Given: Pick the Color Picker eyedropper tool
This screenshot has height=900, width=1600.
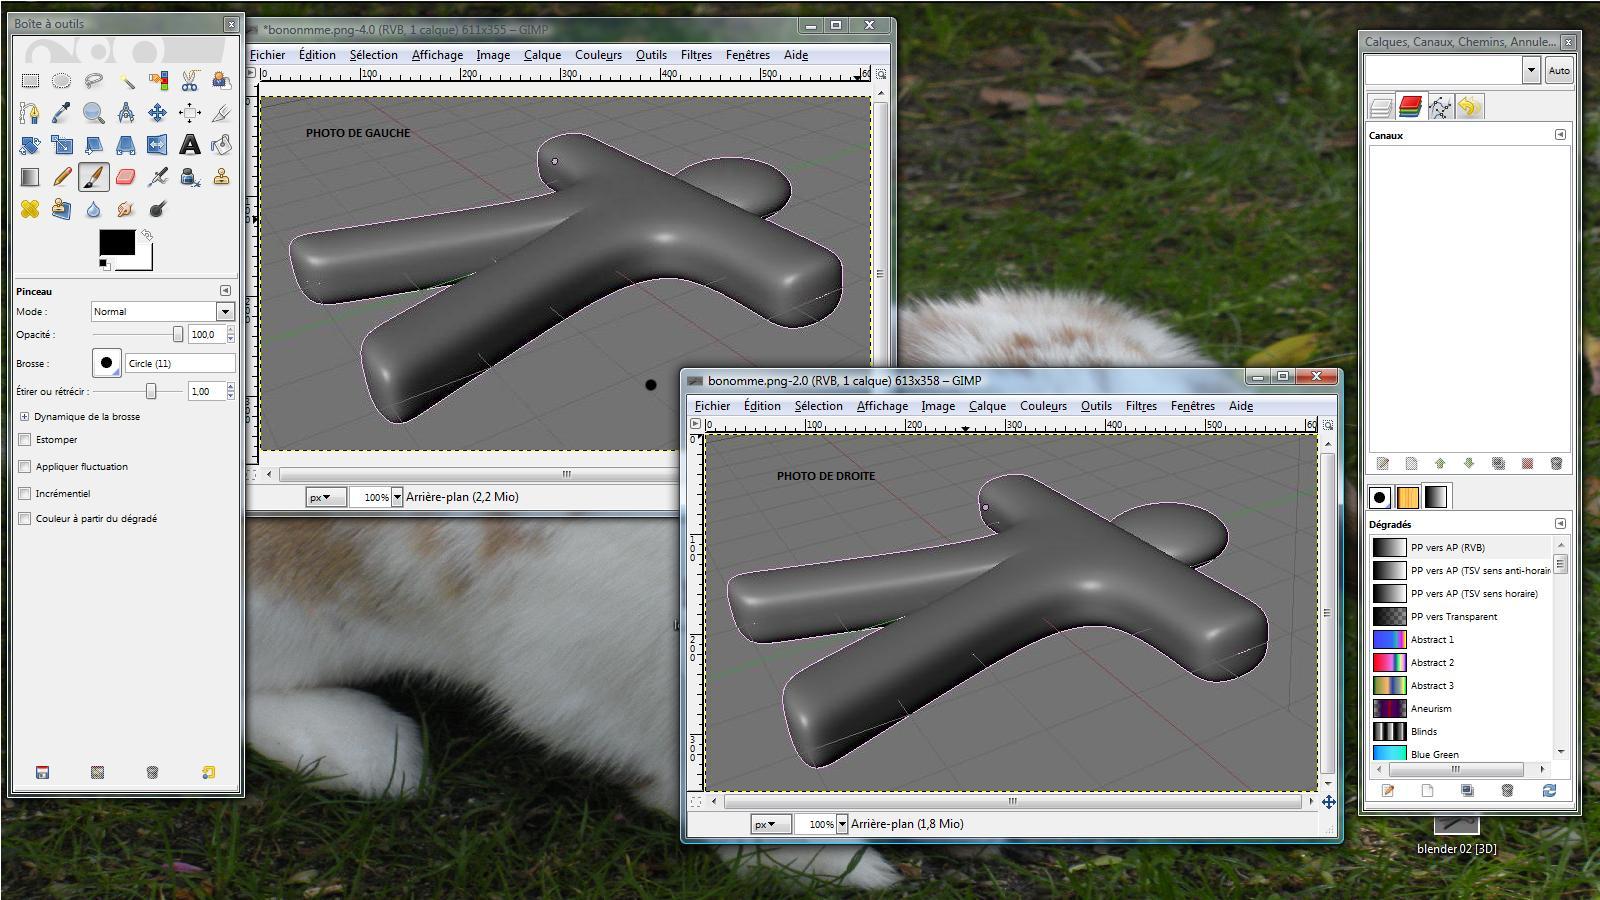Looking at the screenshot, I should pos(61,113).
